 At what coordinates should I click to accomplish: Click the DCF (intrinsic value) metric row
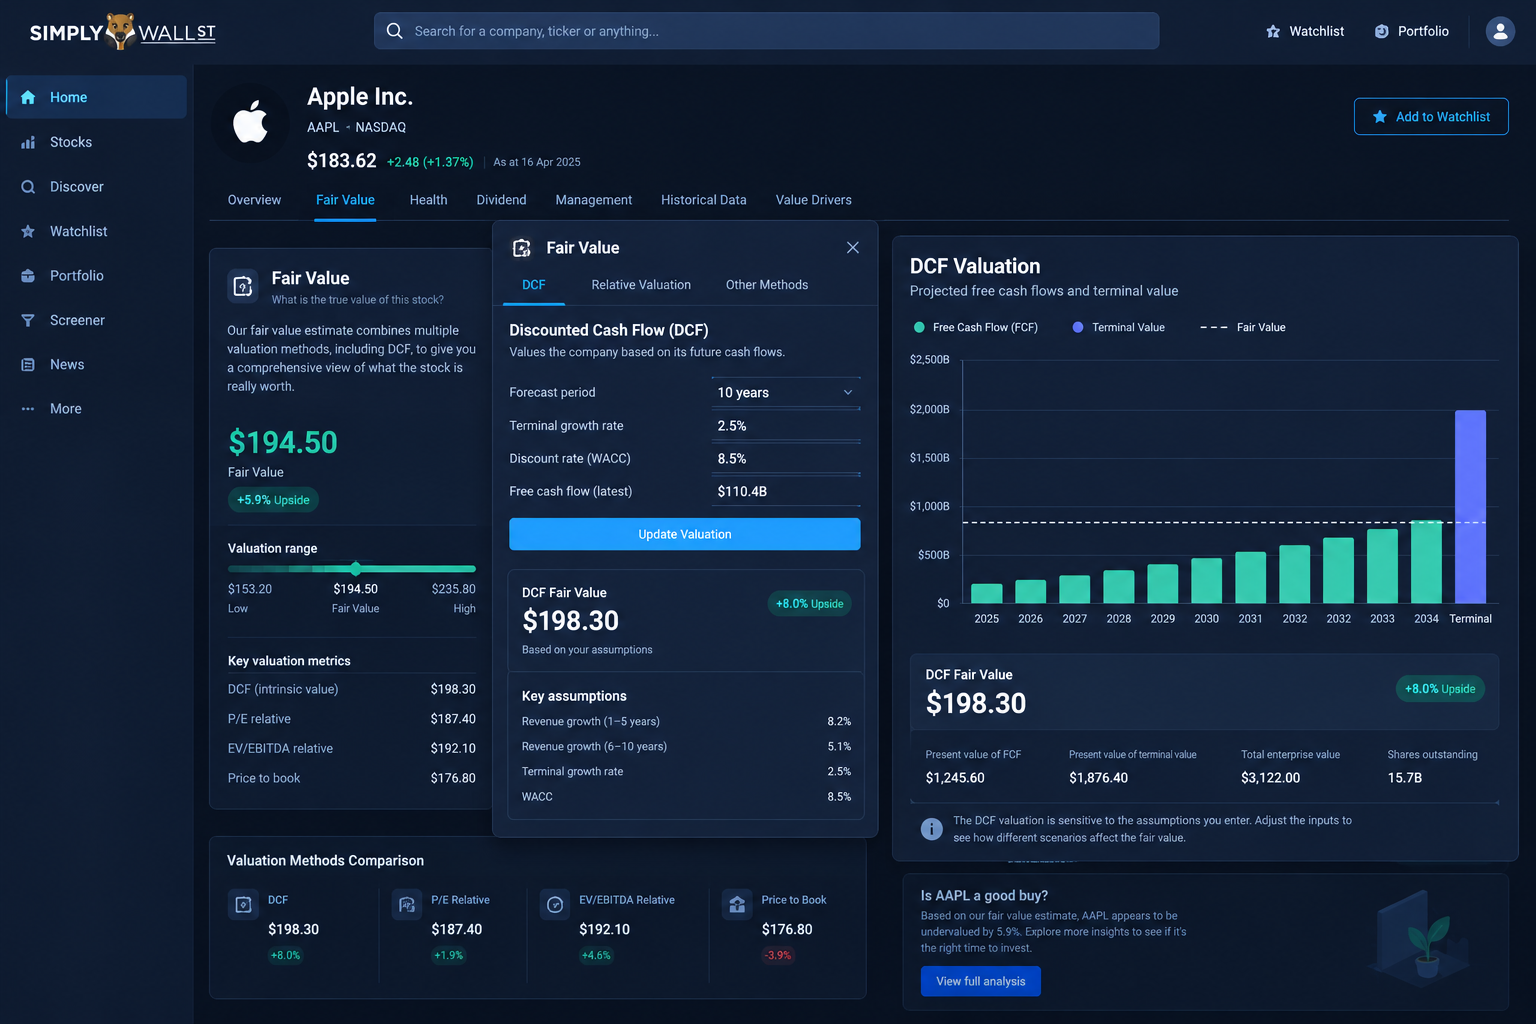(x=352, y=689)
